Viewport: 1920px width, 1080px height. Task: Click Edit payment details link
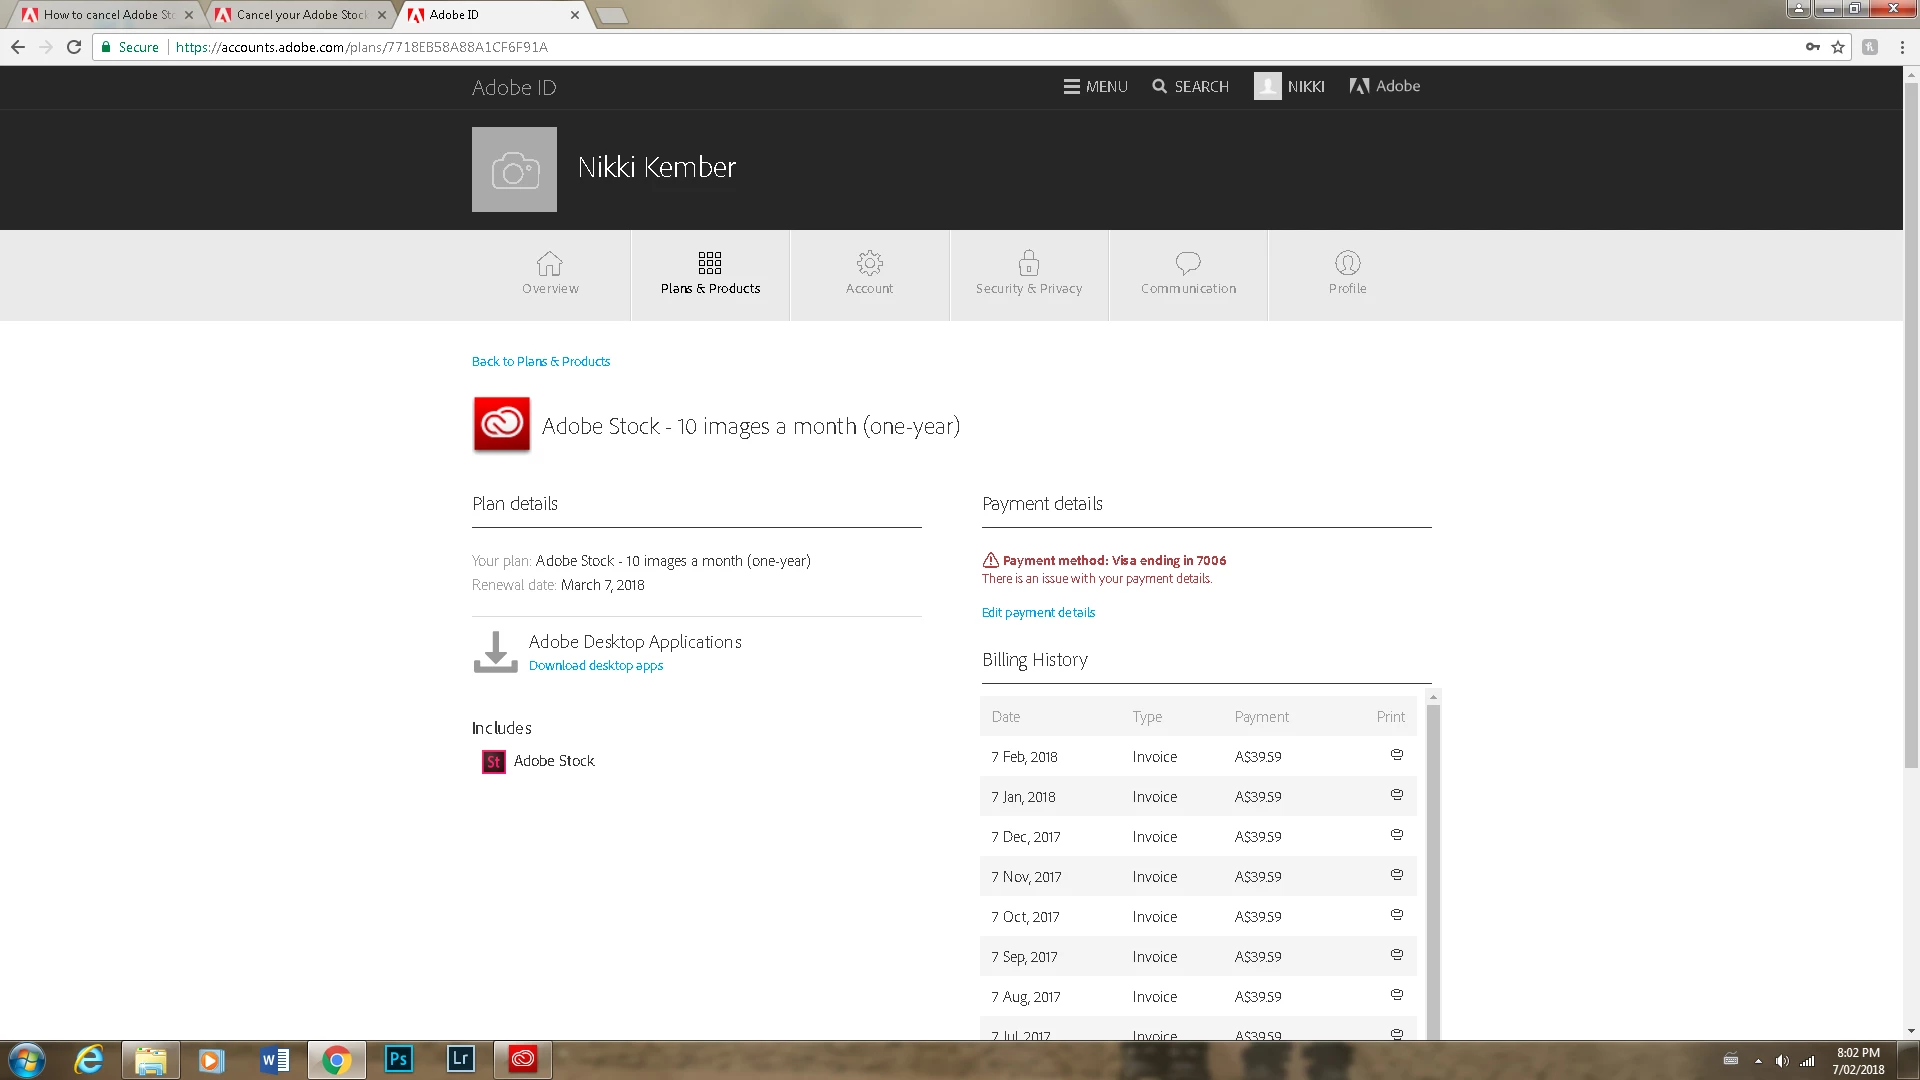point(1038,613)
